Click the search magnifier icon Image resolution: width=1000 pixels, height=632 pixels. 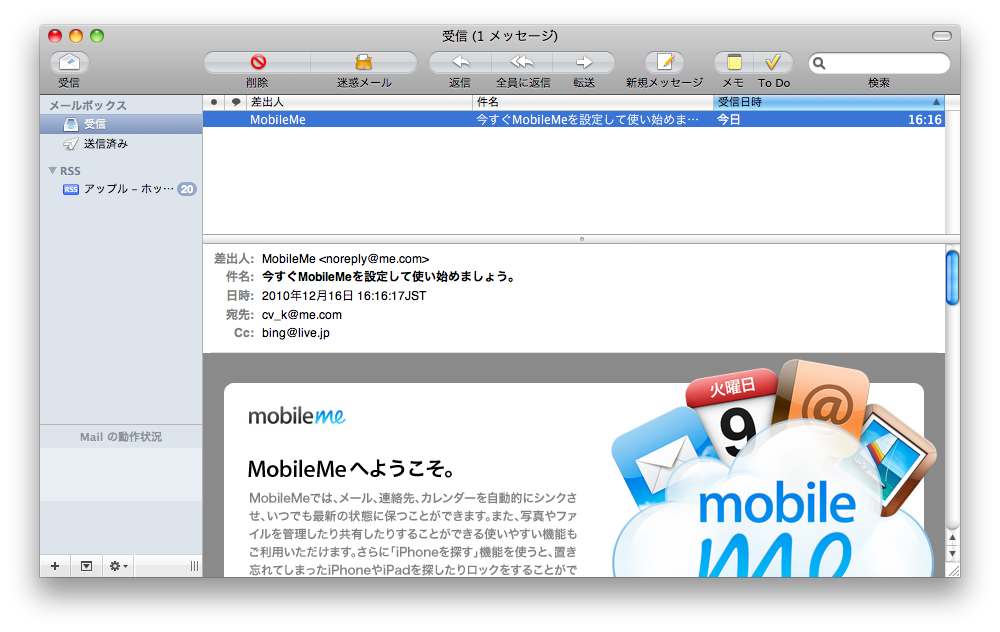point(819,63)
